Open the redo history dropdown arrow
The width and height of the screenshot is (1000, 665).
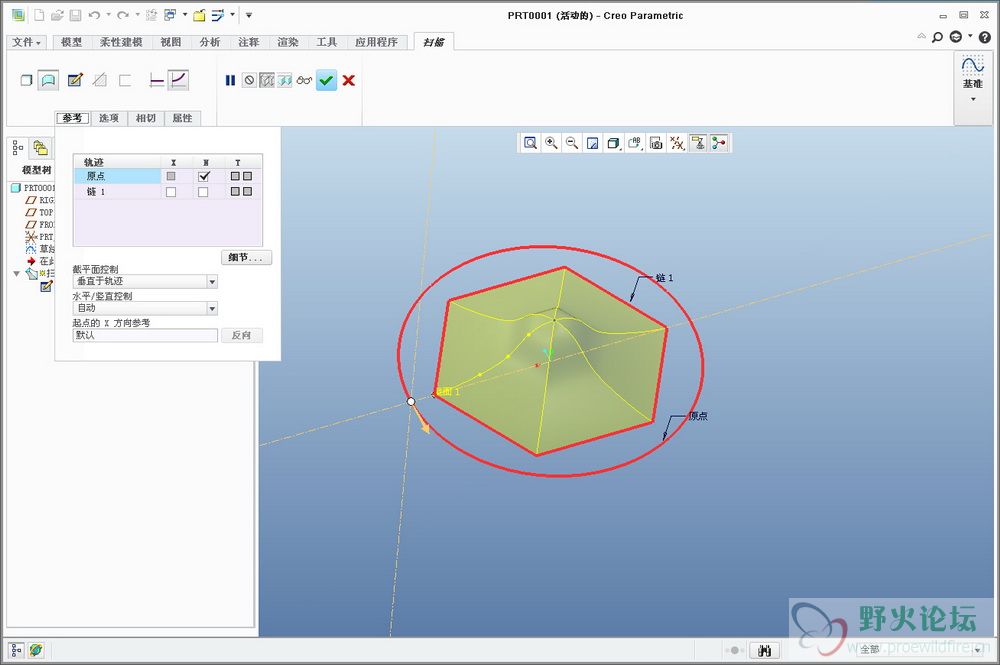[137, 15]
